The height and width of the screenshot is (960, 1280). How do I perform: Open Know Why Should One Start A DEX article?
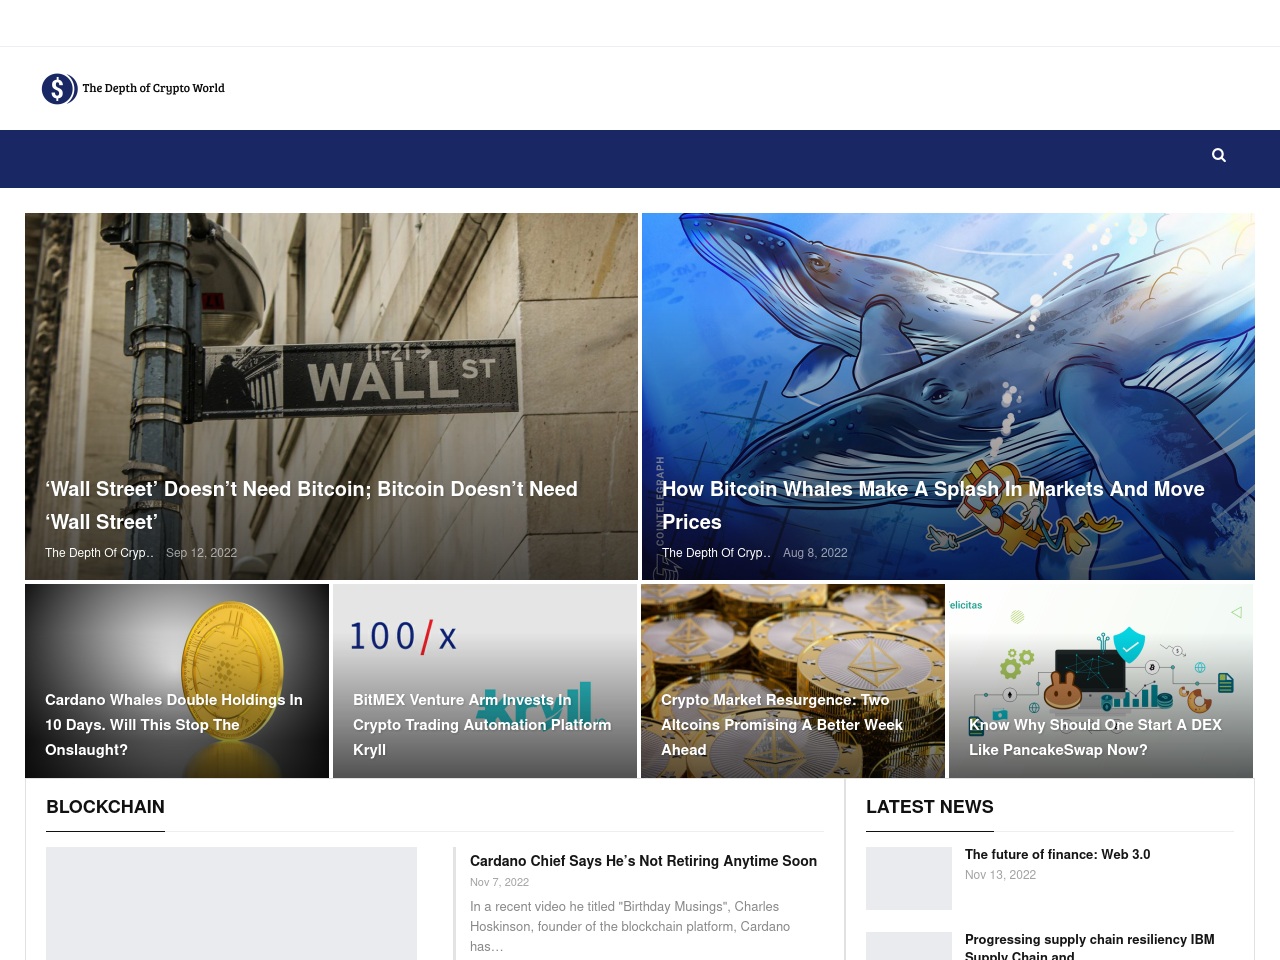(1095, 737)
